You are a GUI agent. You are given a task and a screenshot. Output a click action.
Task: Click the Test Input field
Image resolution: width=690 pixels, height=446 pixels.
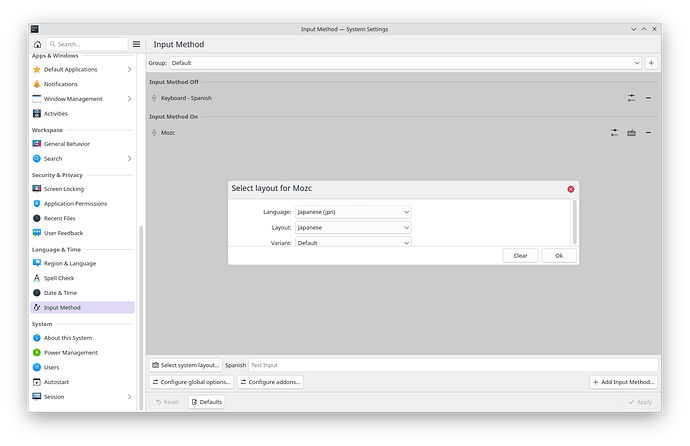453,365
